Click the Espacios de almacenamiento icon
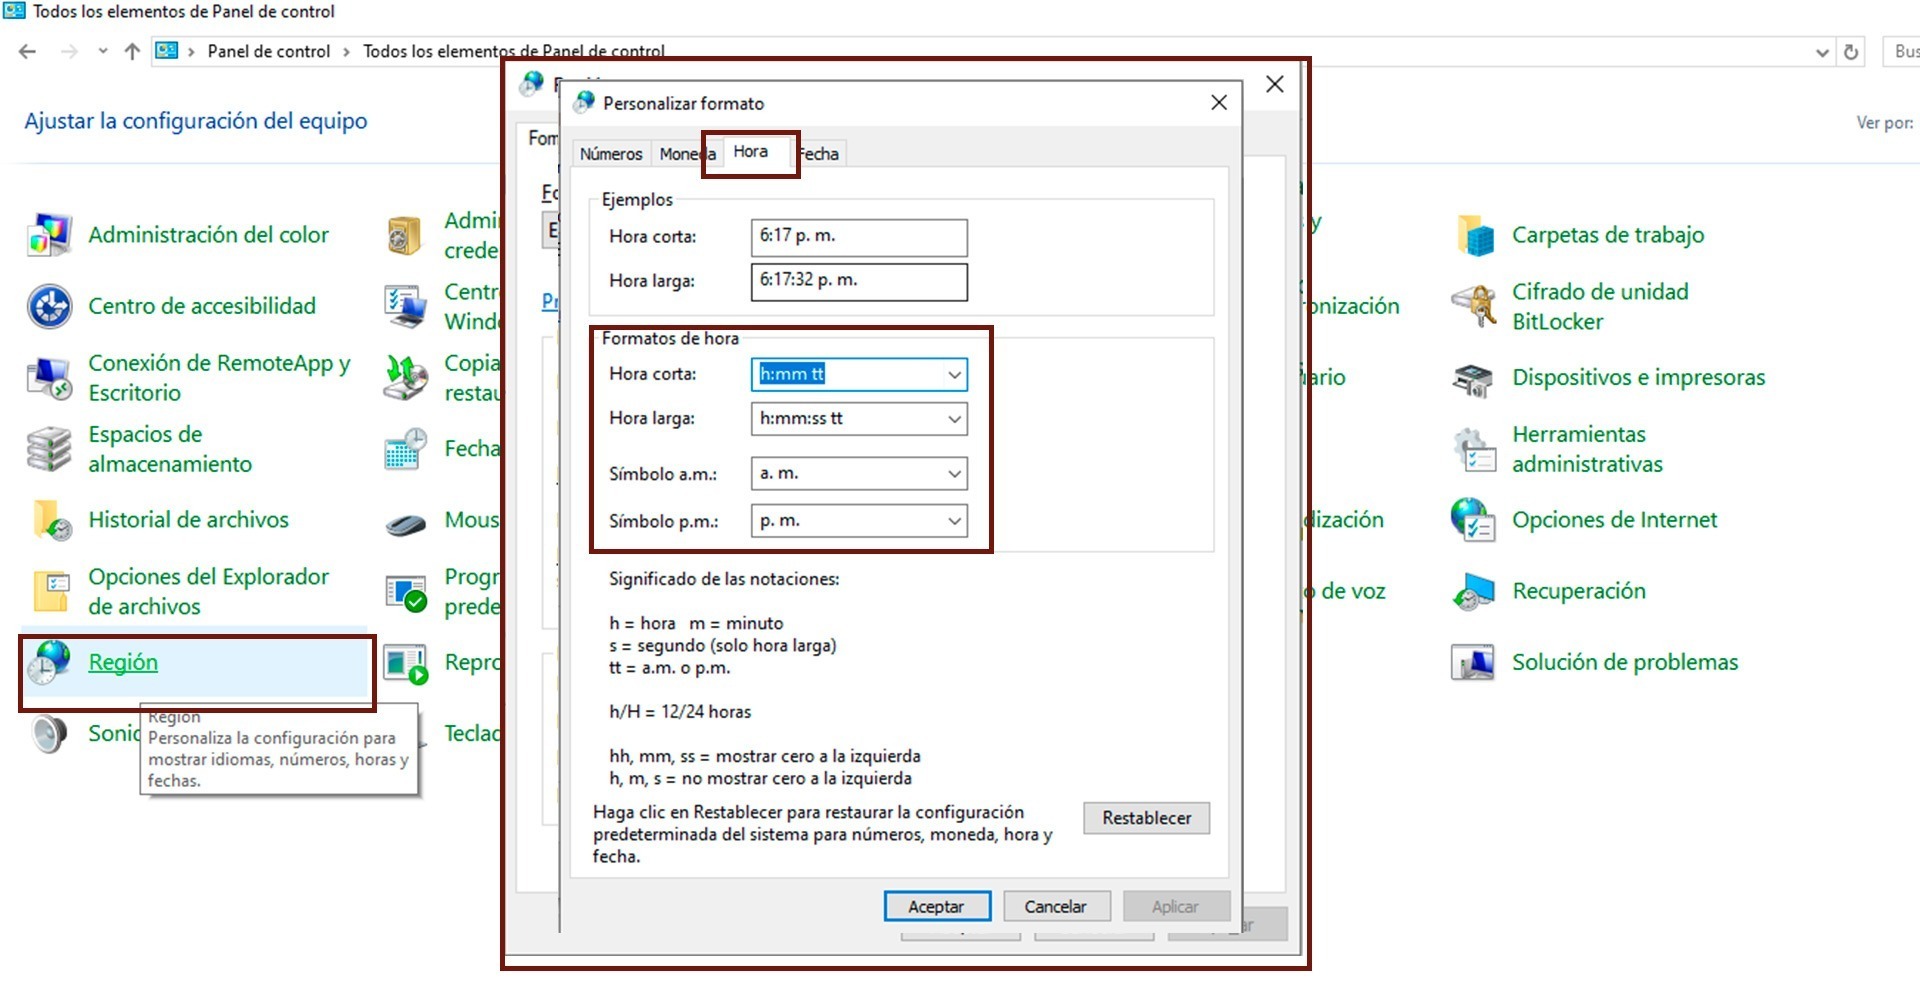1920x1008 pixels. 49,449
